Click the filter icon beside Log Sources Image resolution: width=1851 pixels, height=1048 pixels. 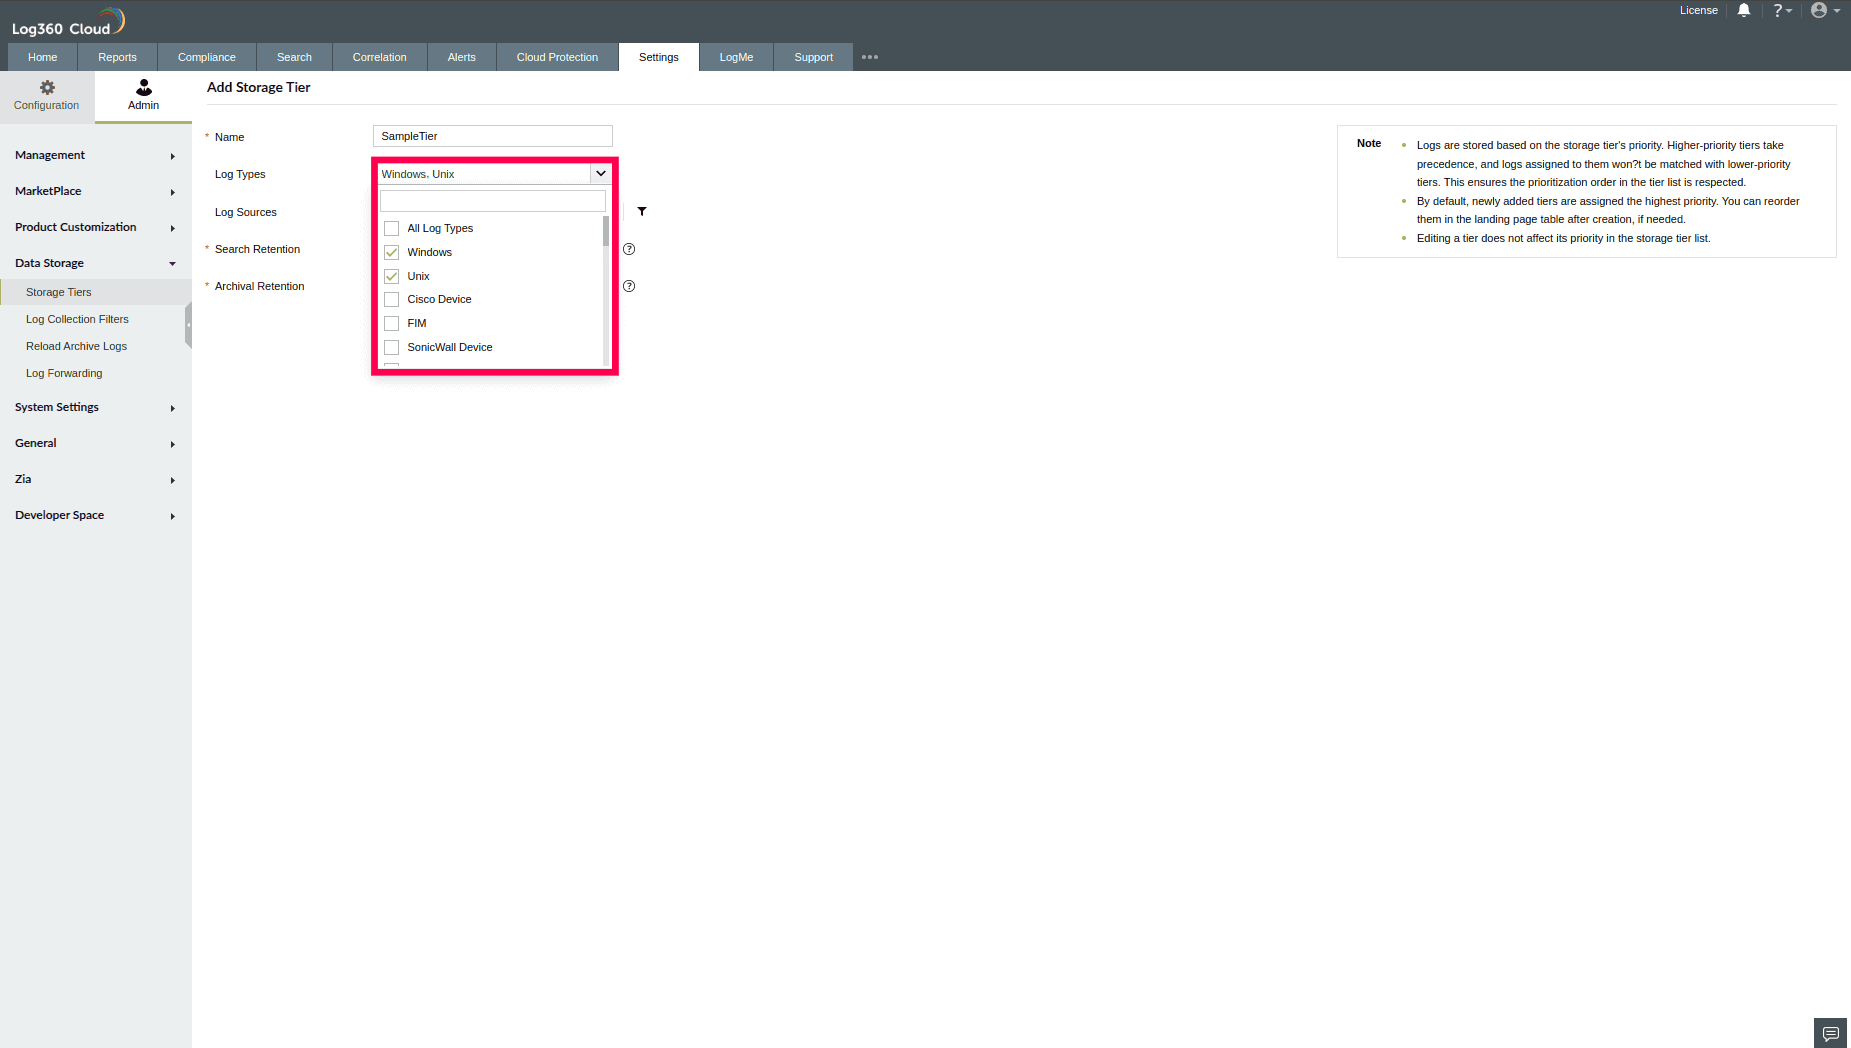pos(641,211)
